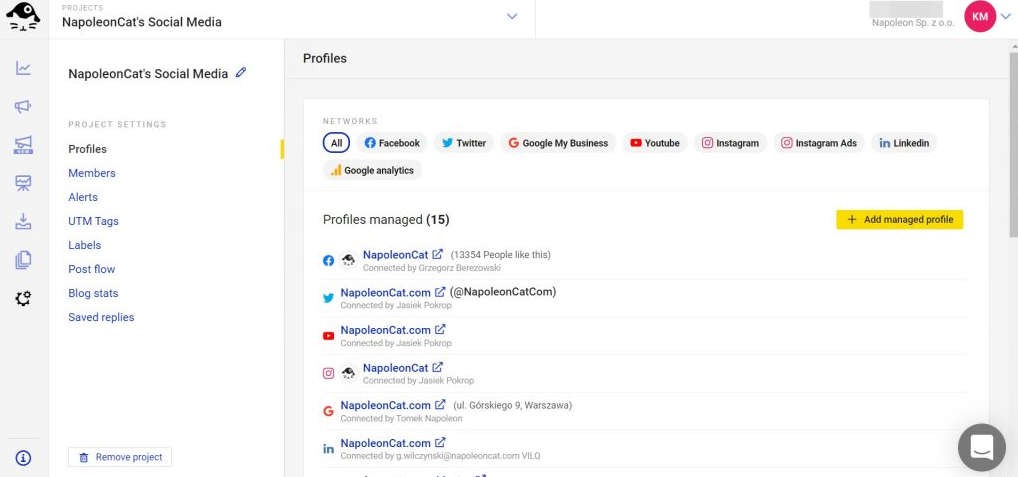Filter profiles by Youtube

click(x=655, y=143)
